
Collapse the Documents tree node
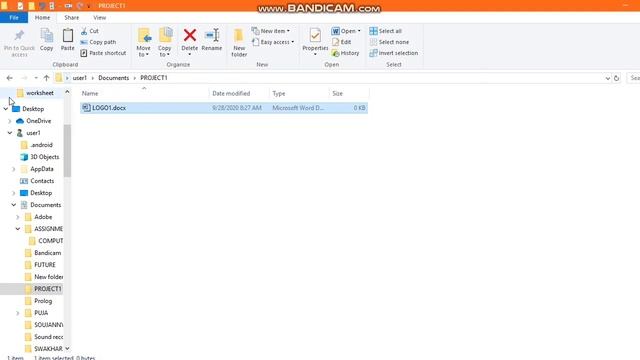[14, 205]
